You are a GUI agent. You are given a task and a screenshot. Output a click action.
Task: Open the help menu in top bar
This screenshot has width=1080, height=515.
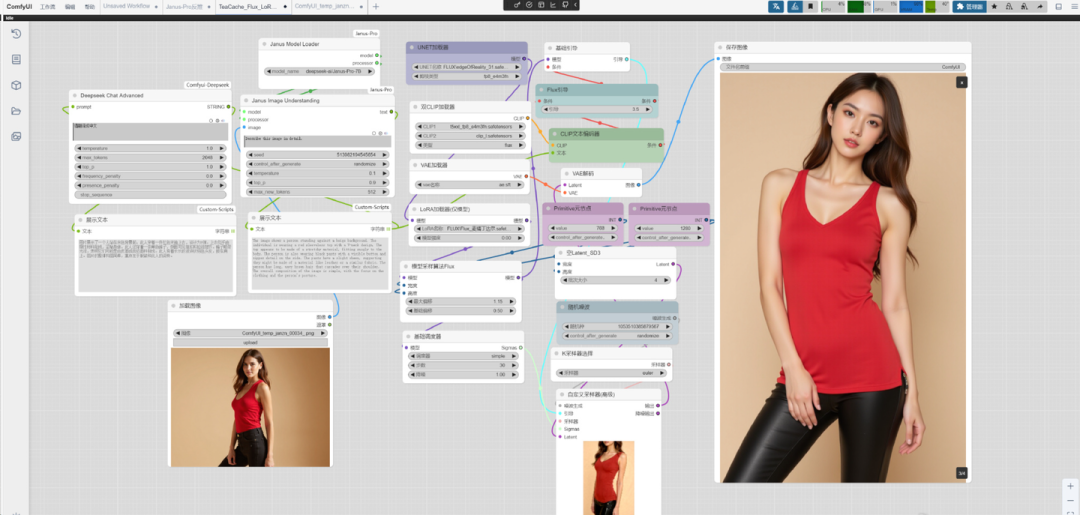pyautogui.click(x=90, y=6)
